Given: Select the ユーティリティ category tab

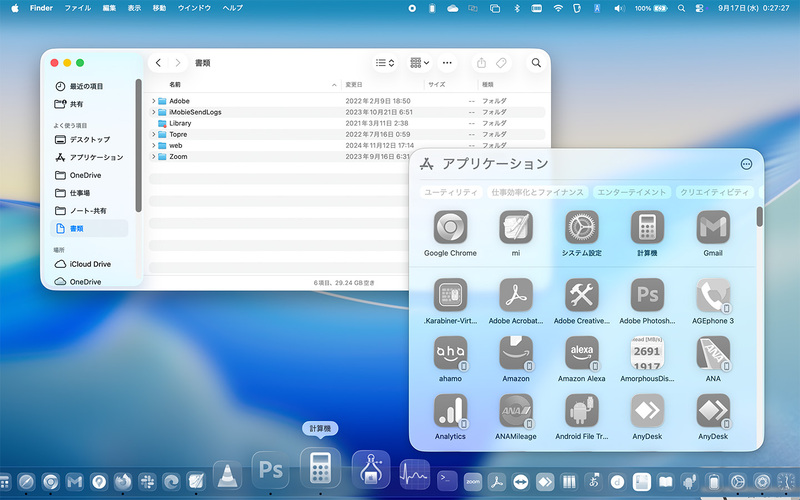Looking at the screenshot, I should 450,192.
